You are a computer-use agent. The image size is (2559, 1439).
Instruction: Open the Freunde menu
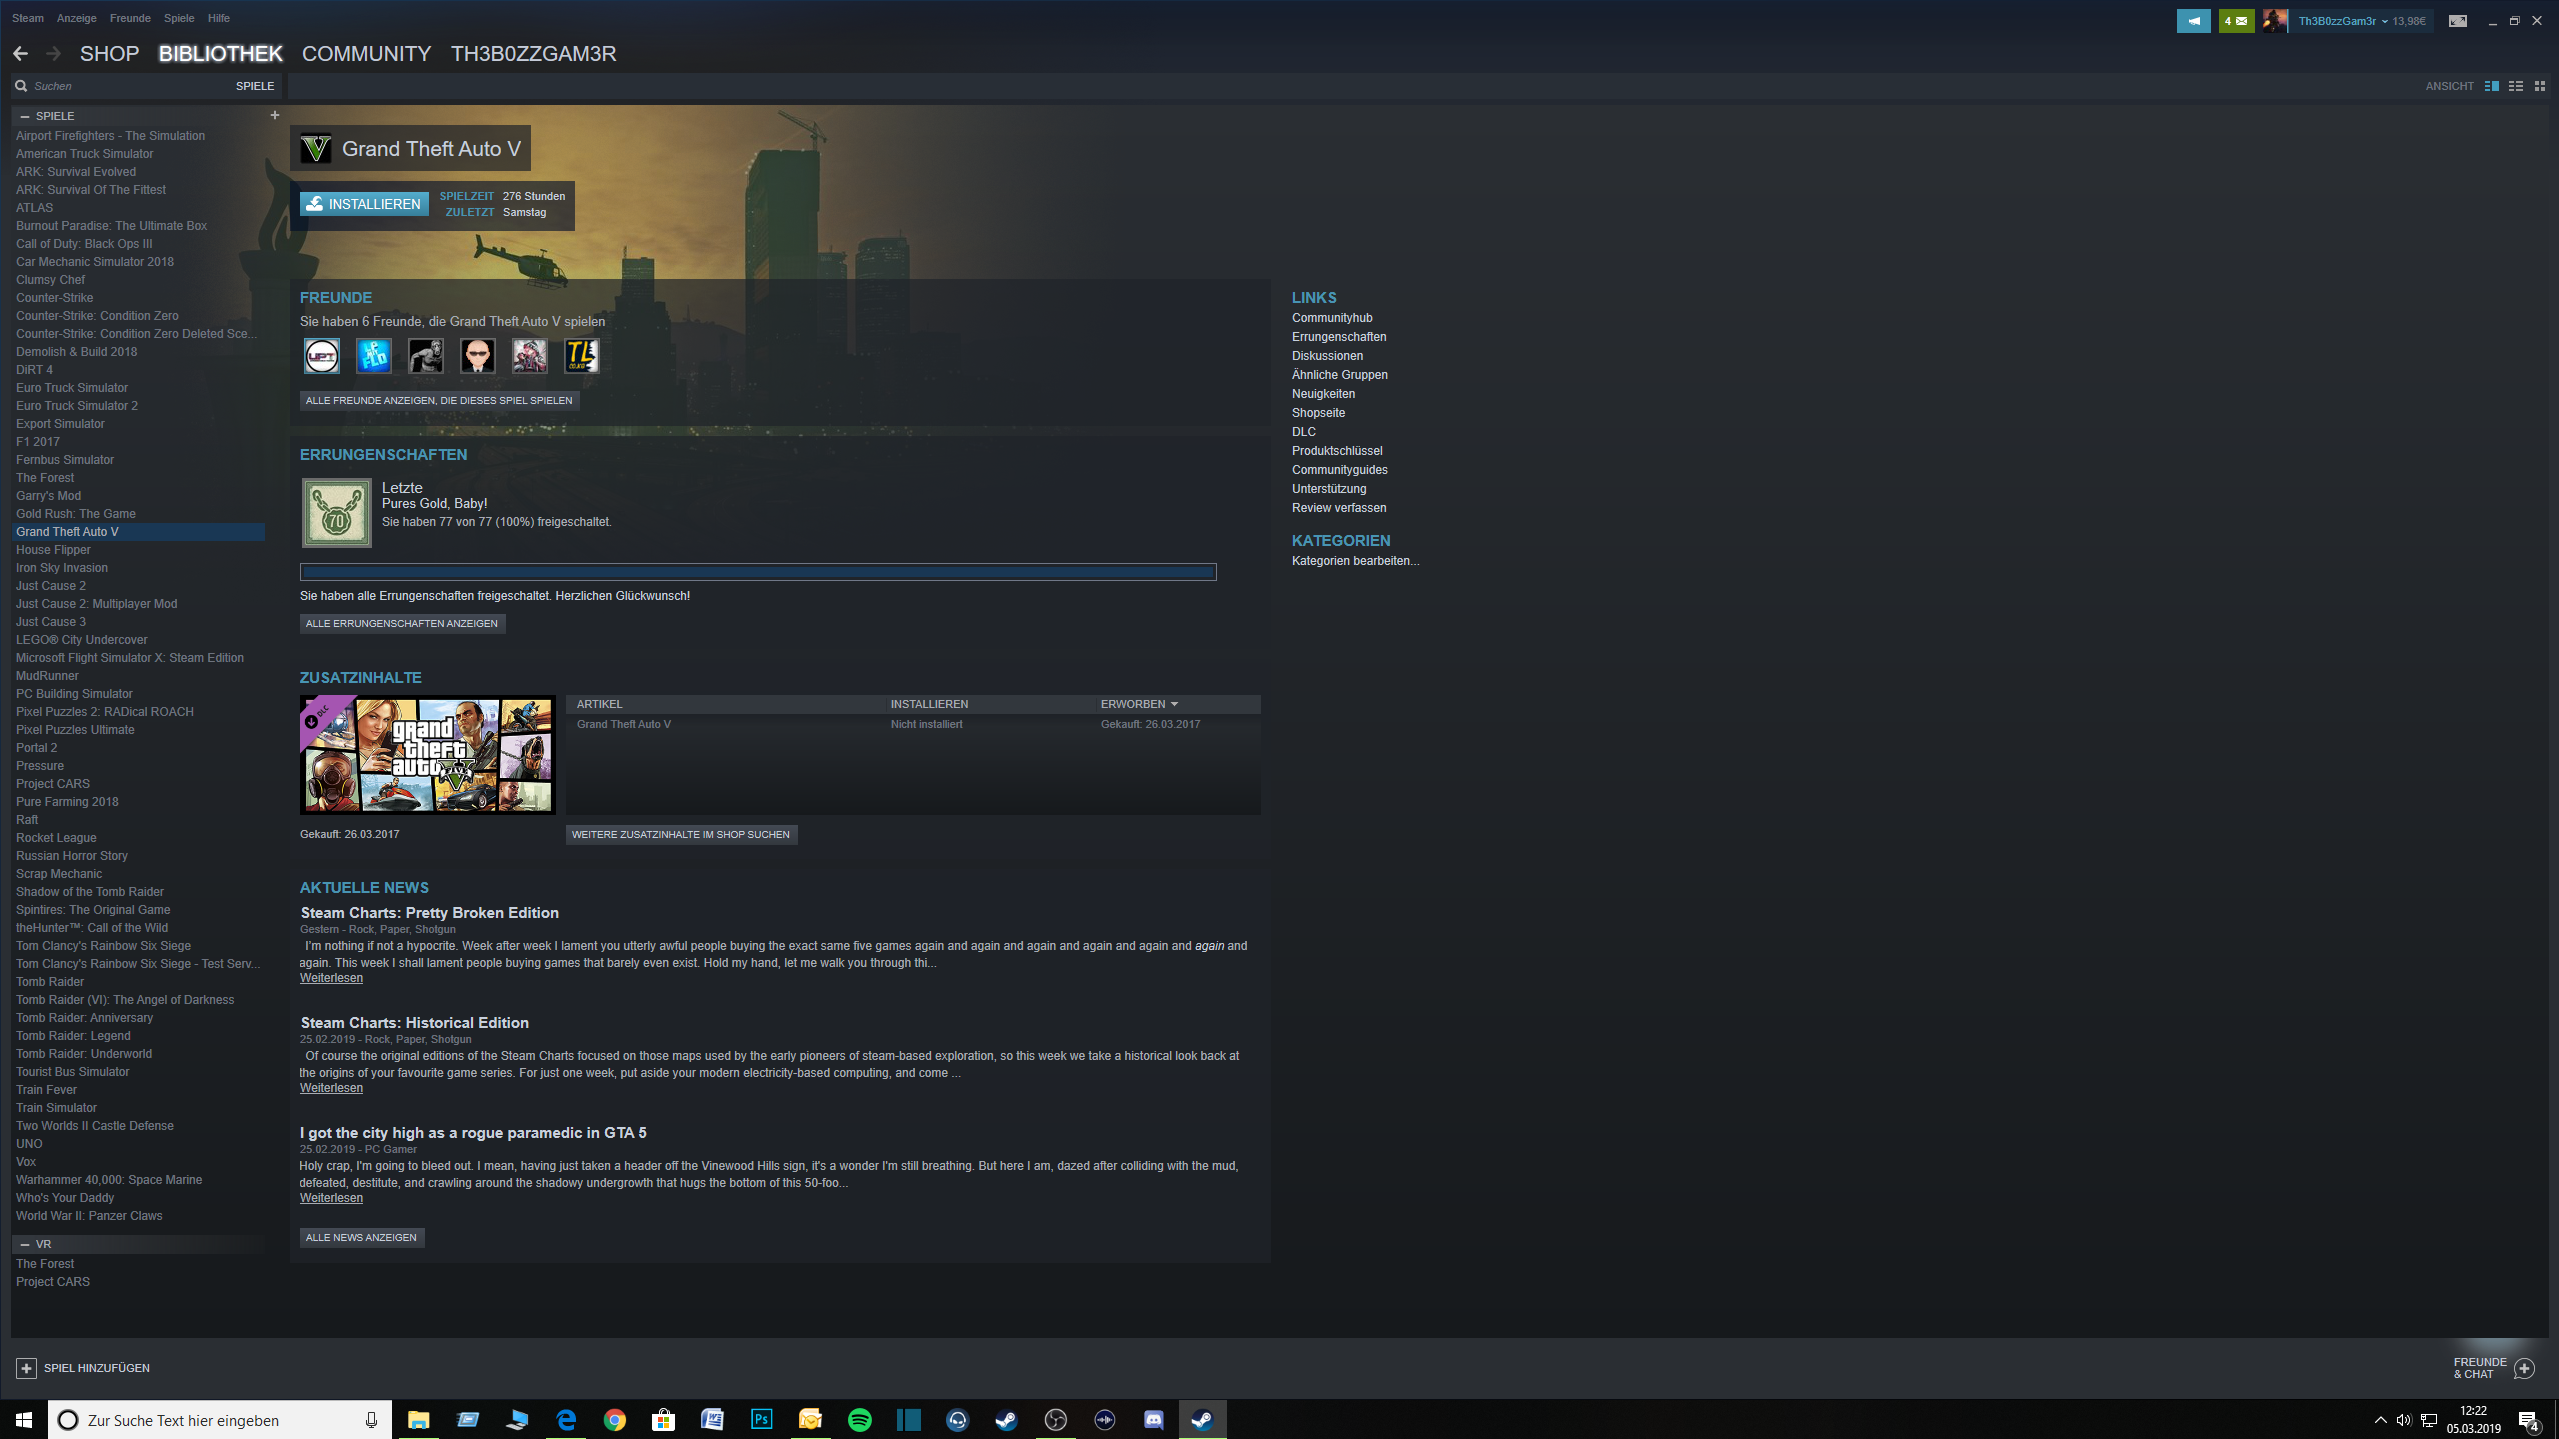(x=130, y=18)
